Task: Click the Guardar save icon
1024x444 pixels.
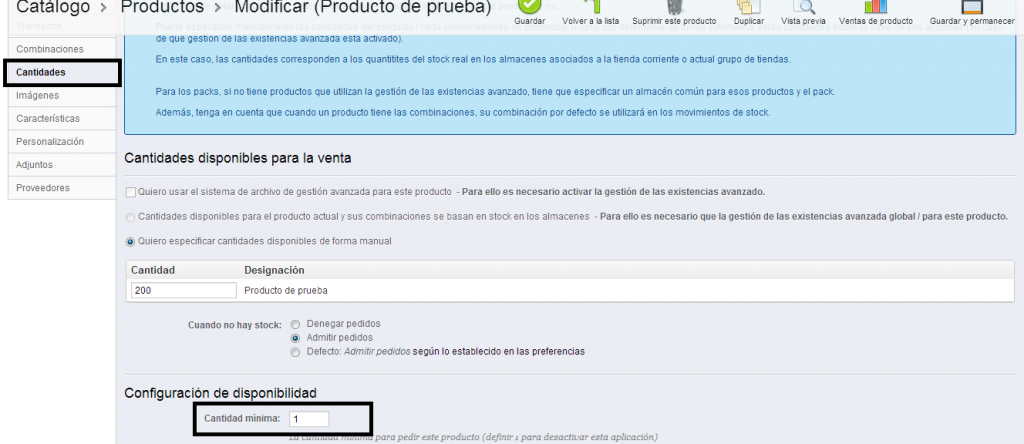Action: point(529,7)
